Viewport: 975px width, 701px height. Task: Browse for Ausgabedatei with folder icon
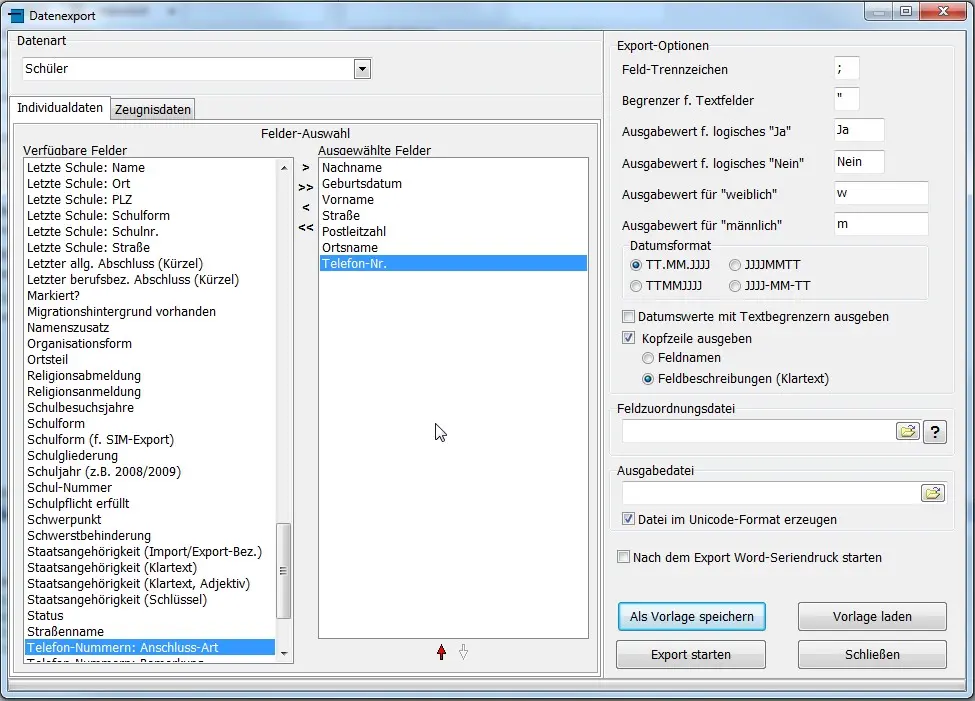932,493
